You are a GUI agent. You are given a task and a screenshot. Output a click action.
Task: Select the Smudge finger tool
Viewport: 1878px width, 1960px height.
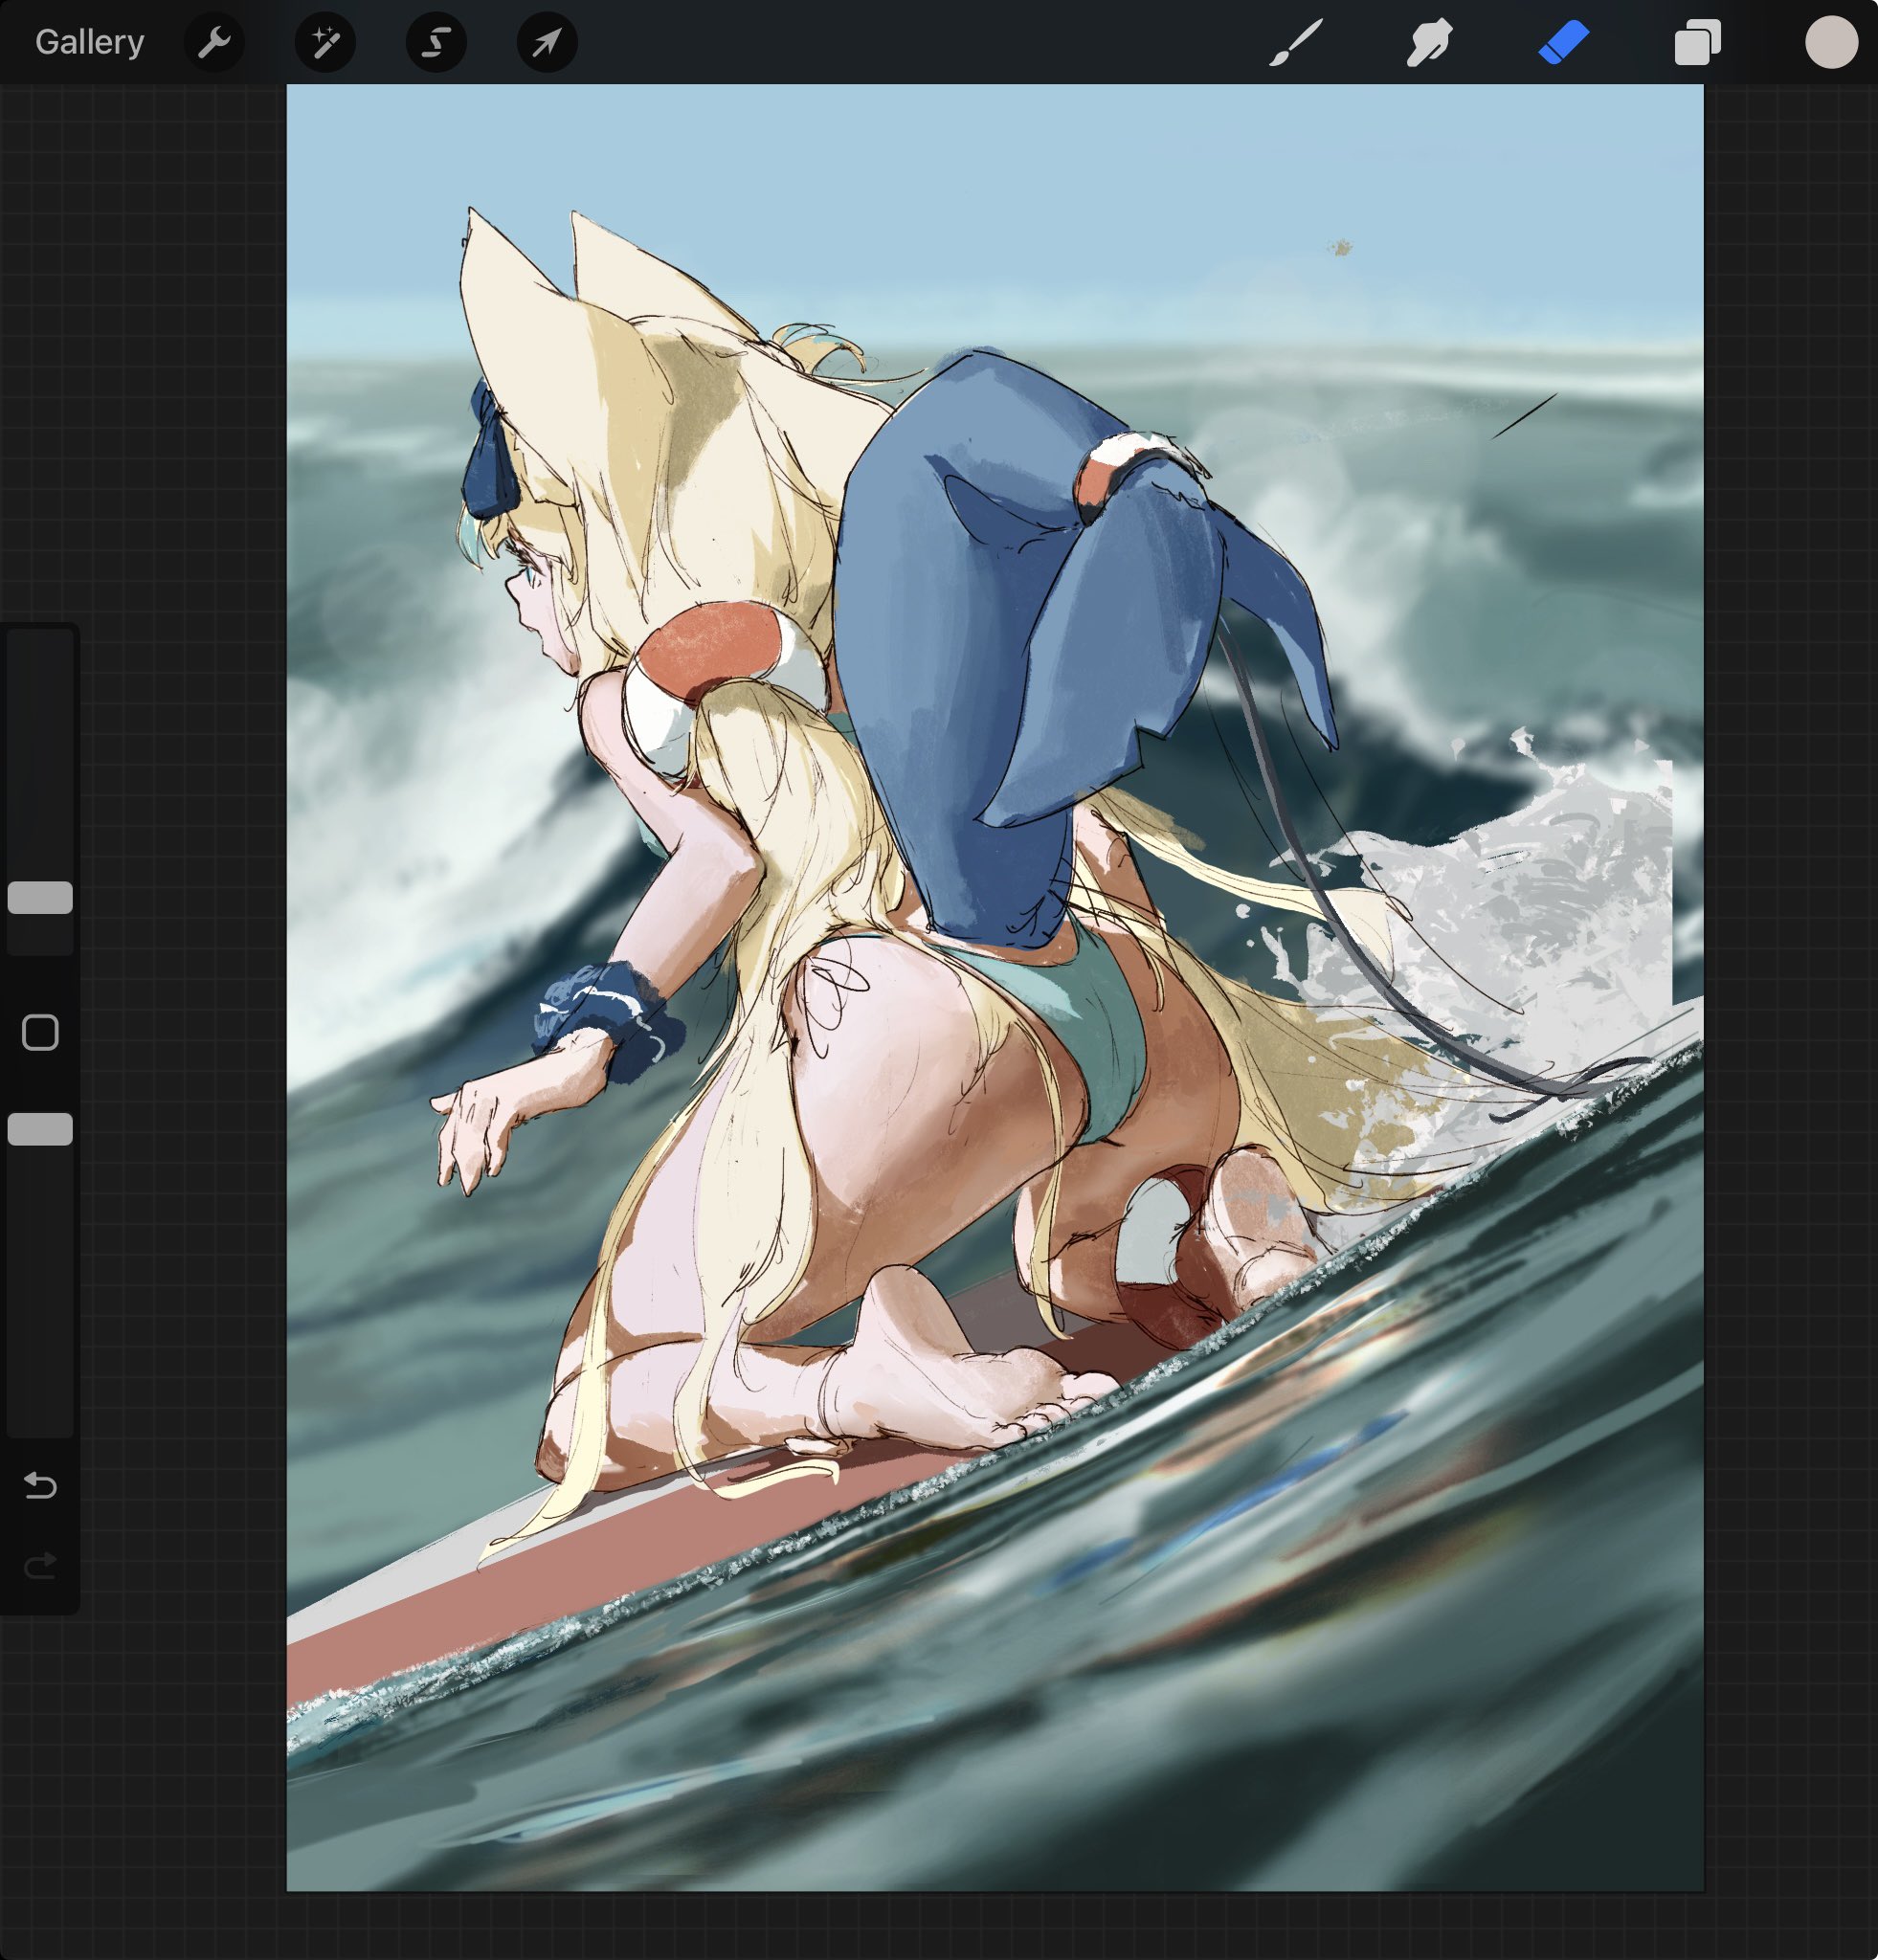point(1429,42)
